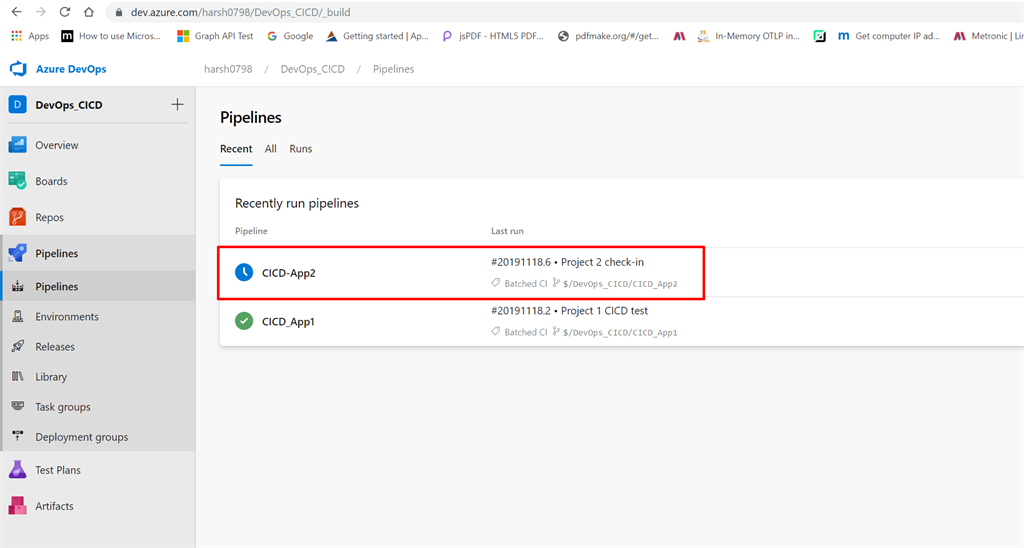Click the Last run column header
1024x548 pixels.
[507, 231]
